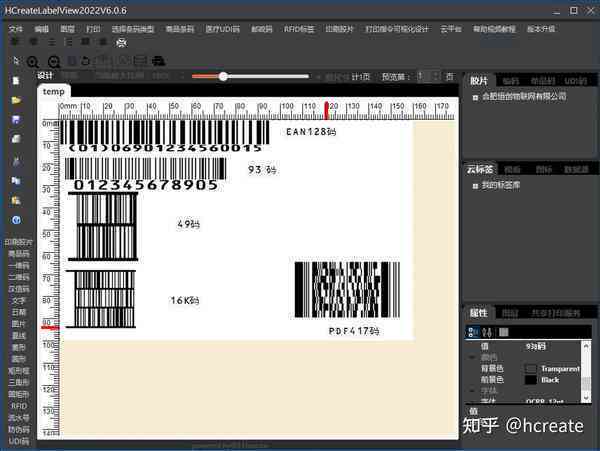This screenshot has width=600, height=451.
Task: Select the EAN128 barcode on the canvas
Action: click(x=165, y=136)
